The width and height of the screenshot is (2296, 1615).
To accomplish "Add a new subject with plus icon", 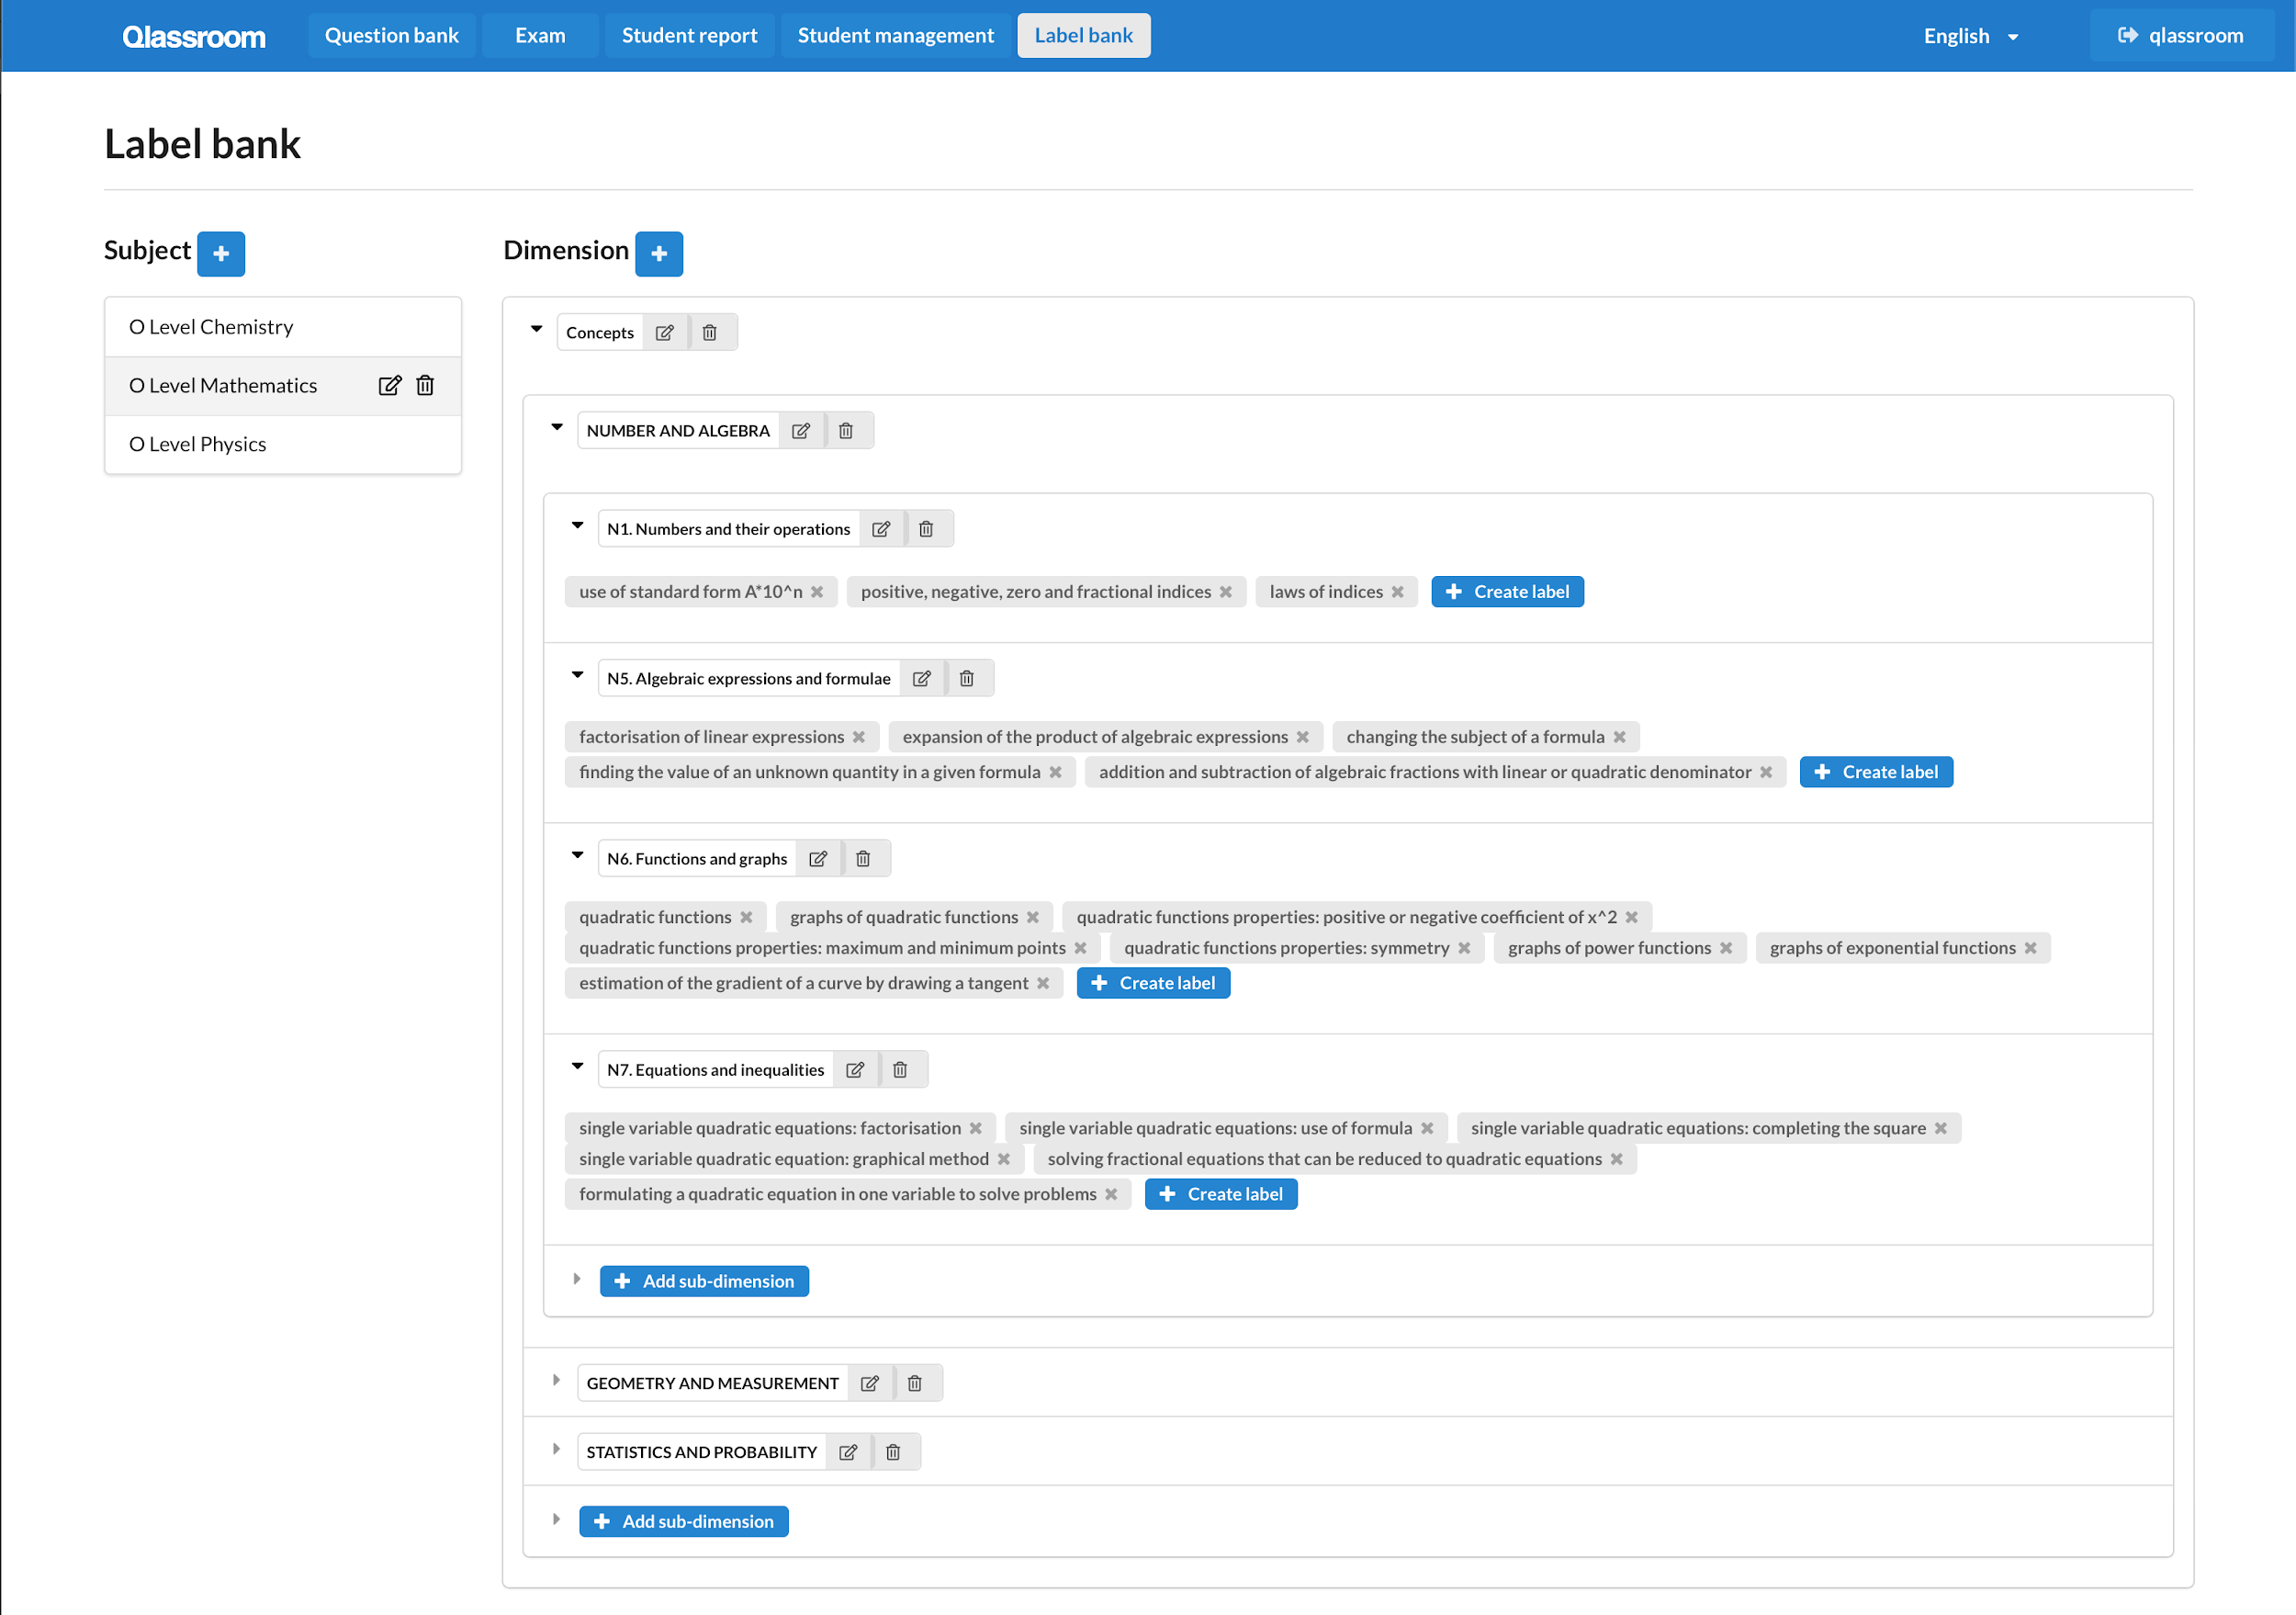I will point(221,254).
